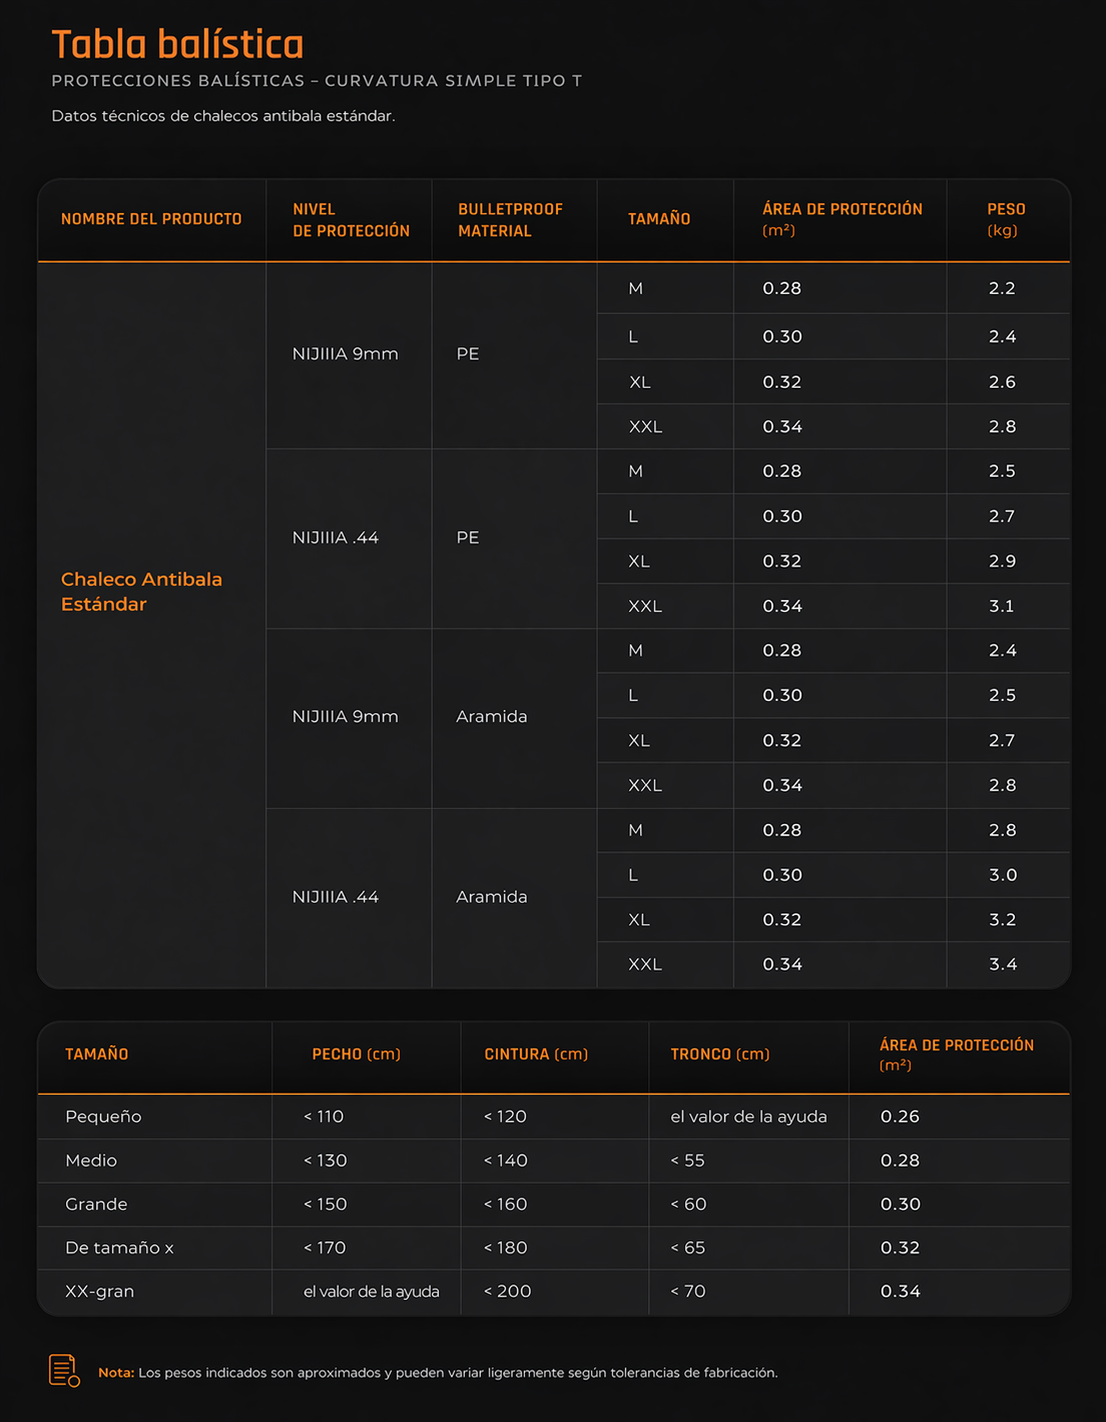Select the '< 55' trunk value cell

[x=687, y=1160]
